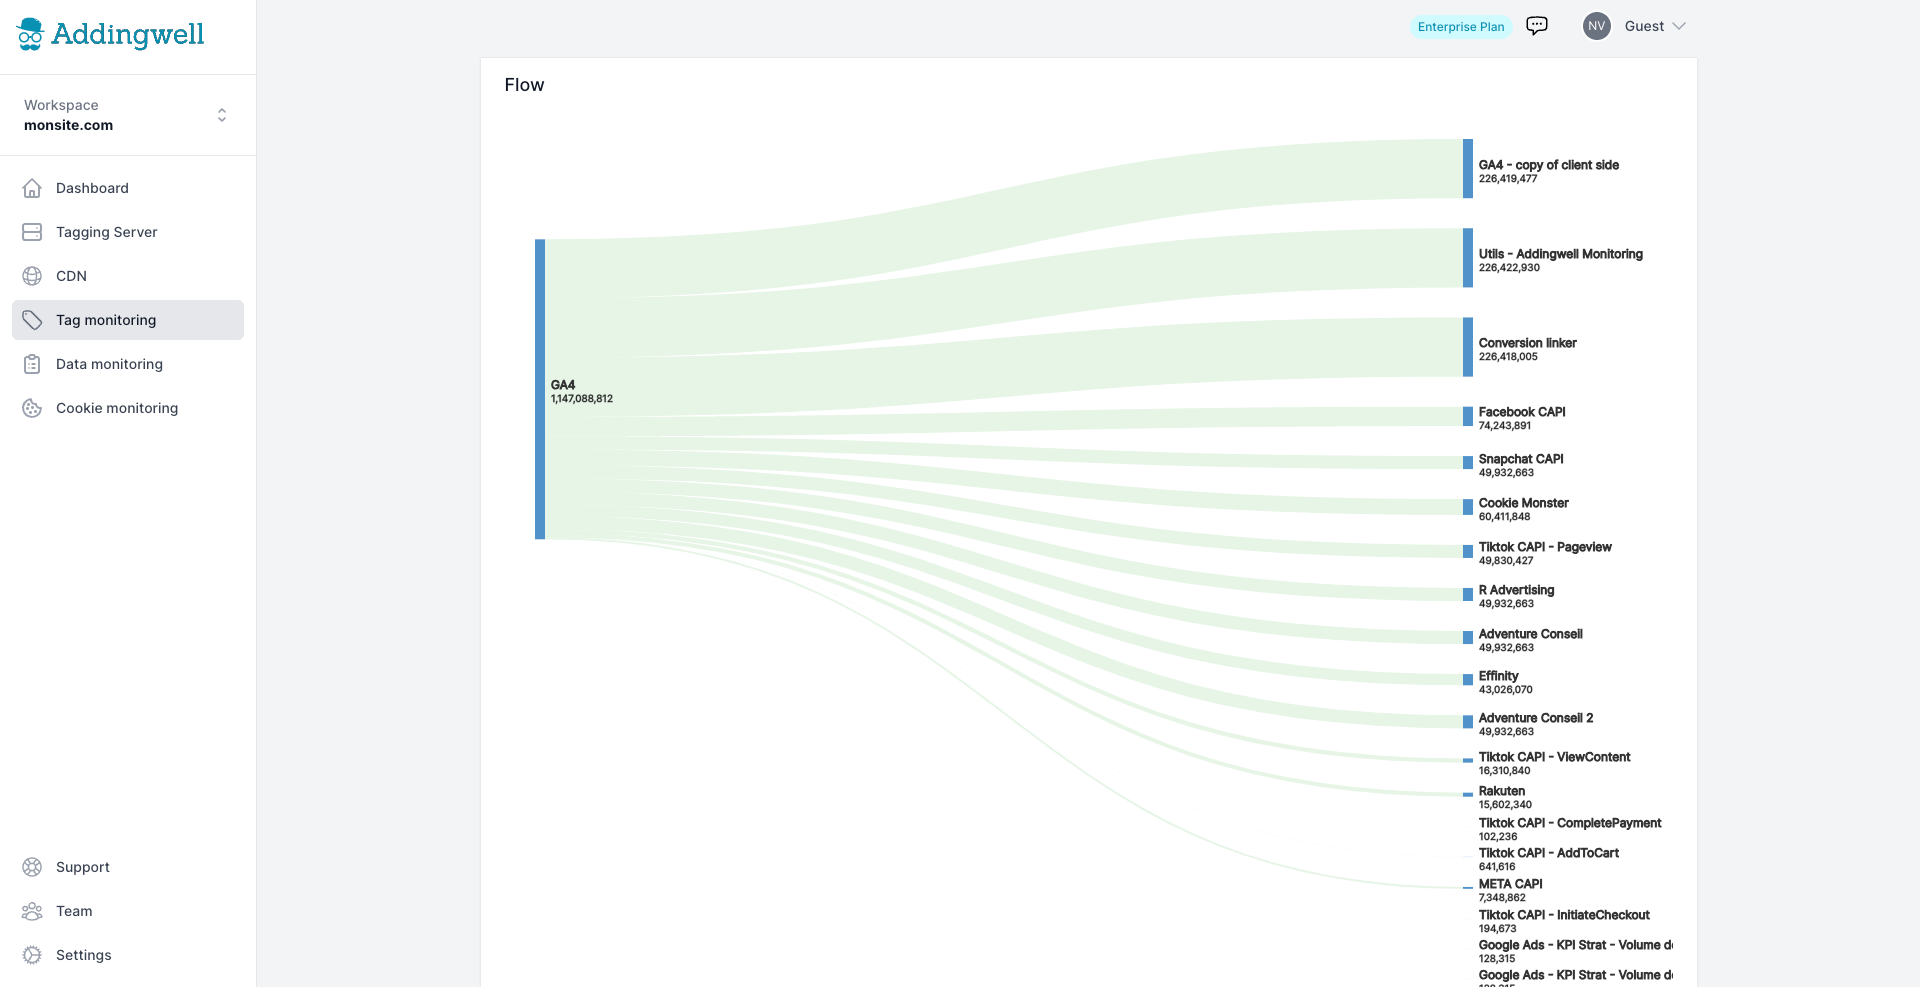Click the Facebook CAPI label
1920x987 pixels.
tap(1522, 412)
